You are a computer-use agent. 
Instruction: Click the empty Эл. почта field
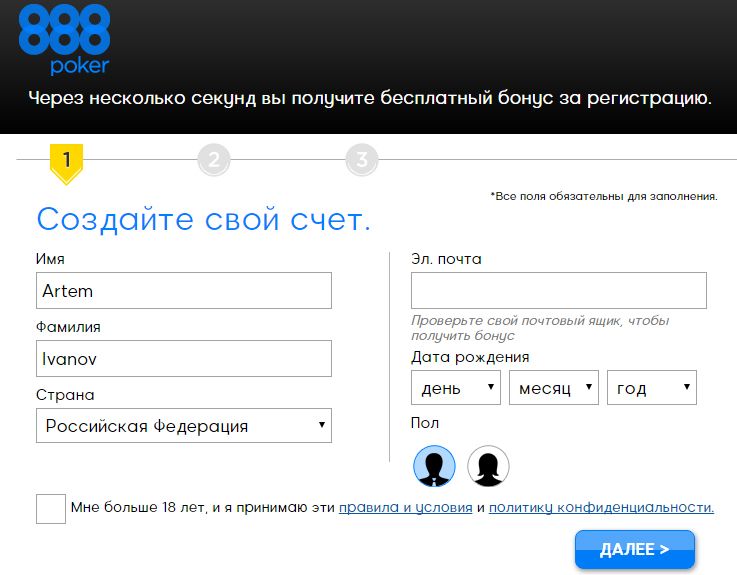point(558,291)
